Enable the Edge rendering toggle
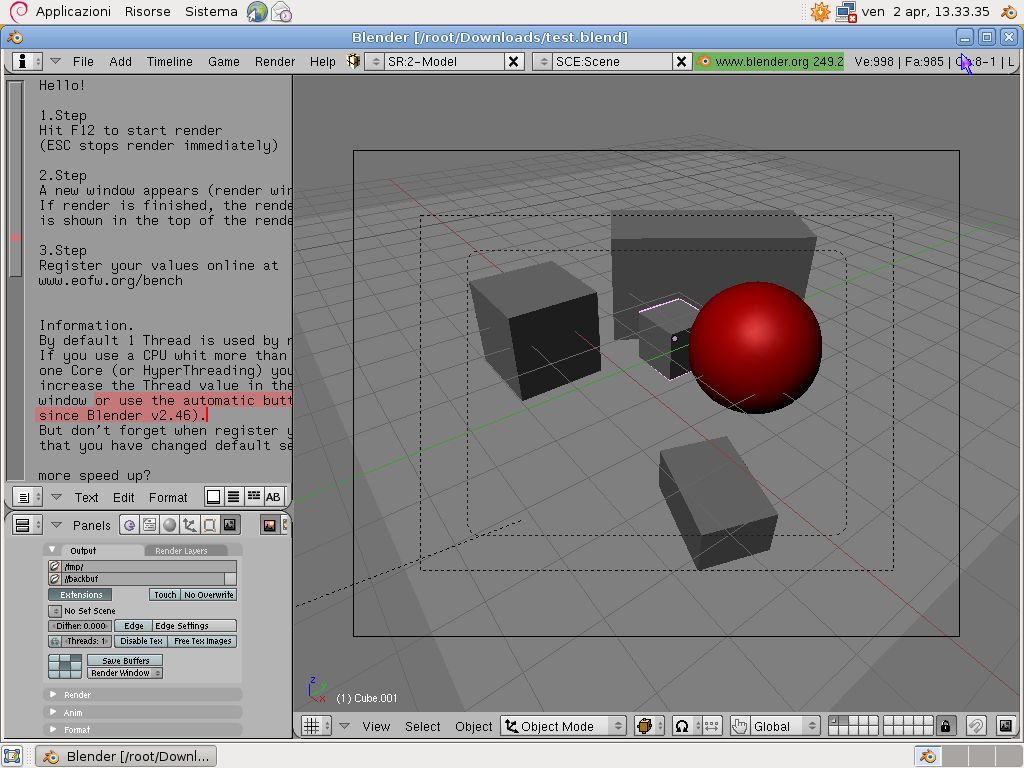 pyautogui.click(x=133, y=626)
